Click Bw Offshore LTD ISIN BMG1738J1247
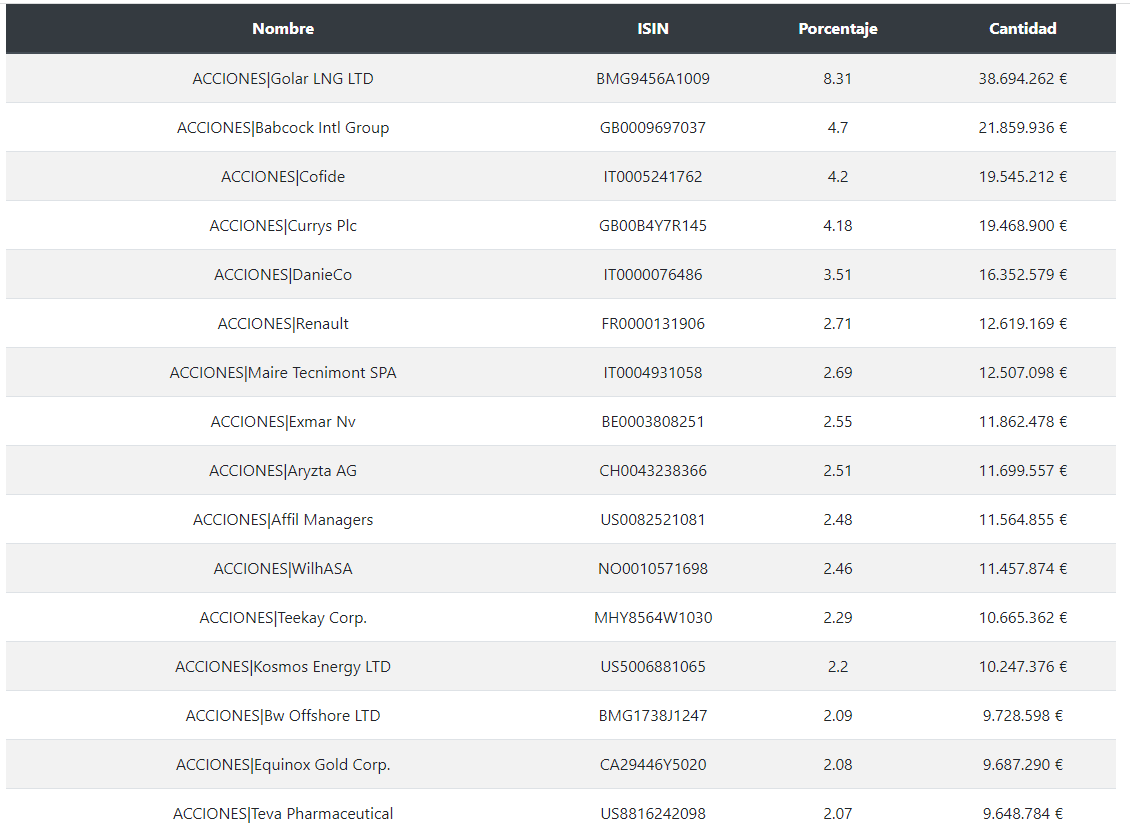This screenshot has height=826, width=1130. [652, 715]
